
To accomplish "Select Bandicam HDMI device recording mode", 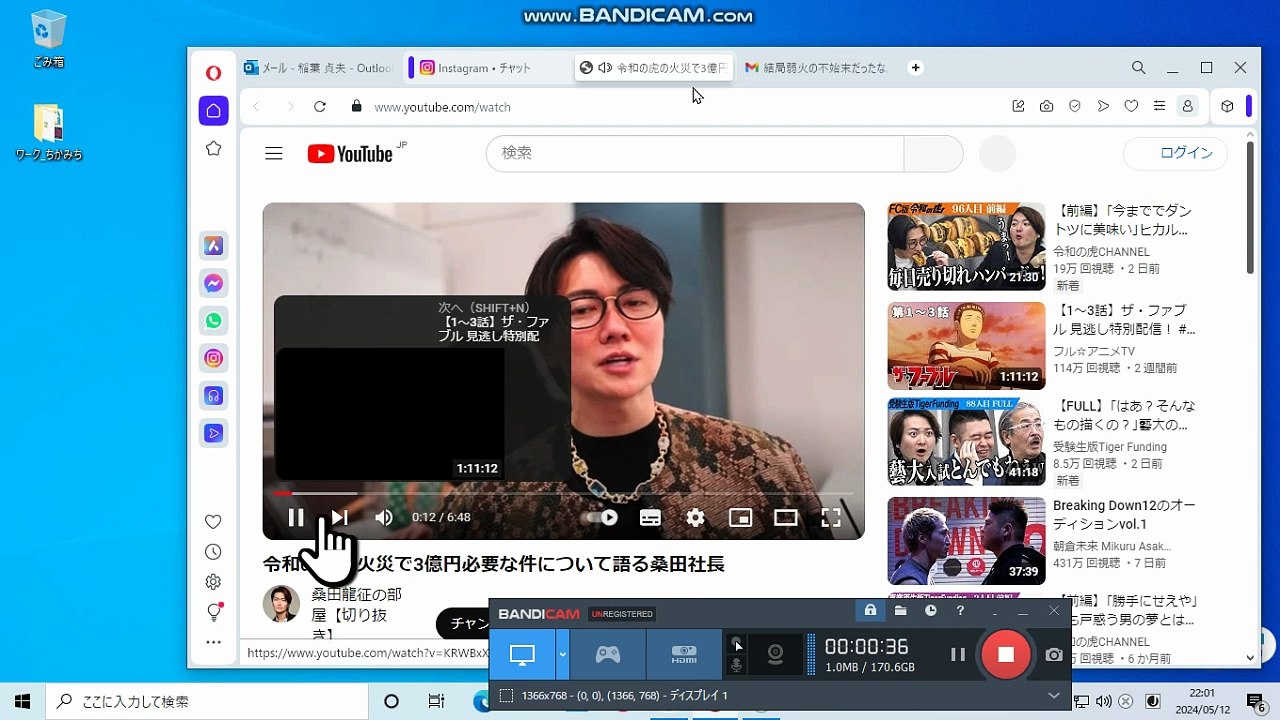I will 684,654.
